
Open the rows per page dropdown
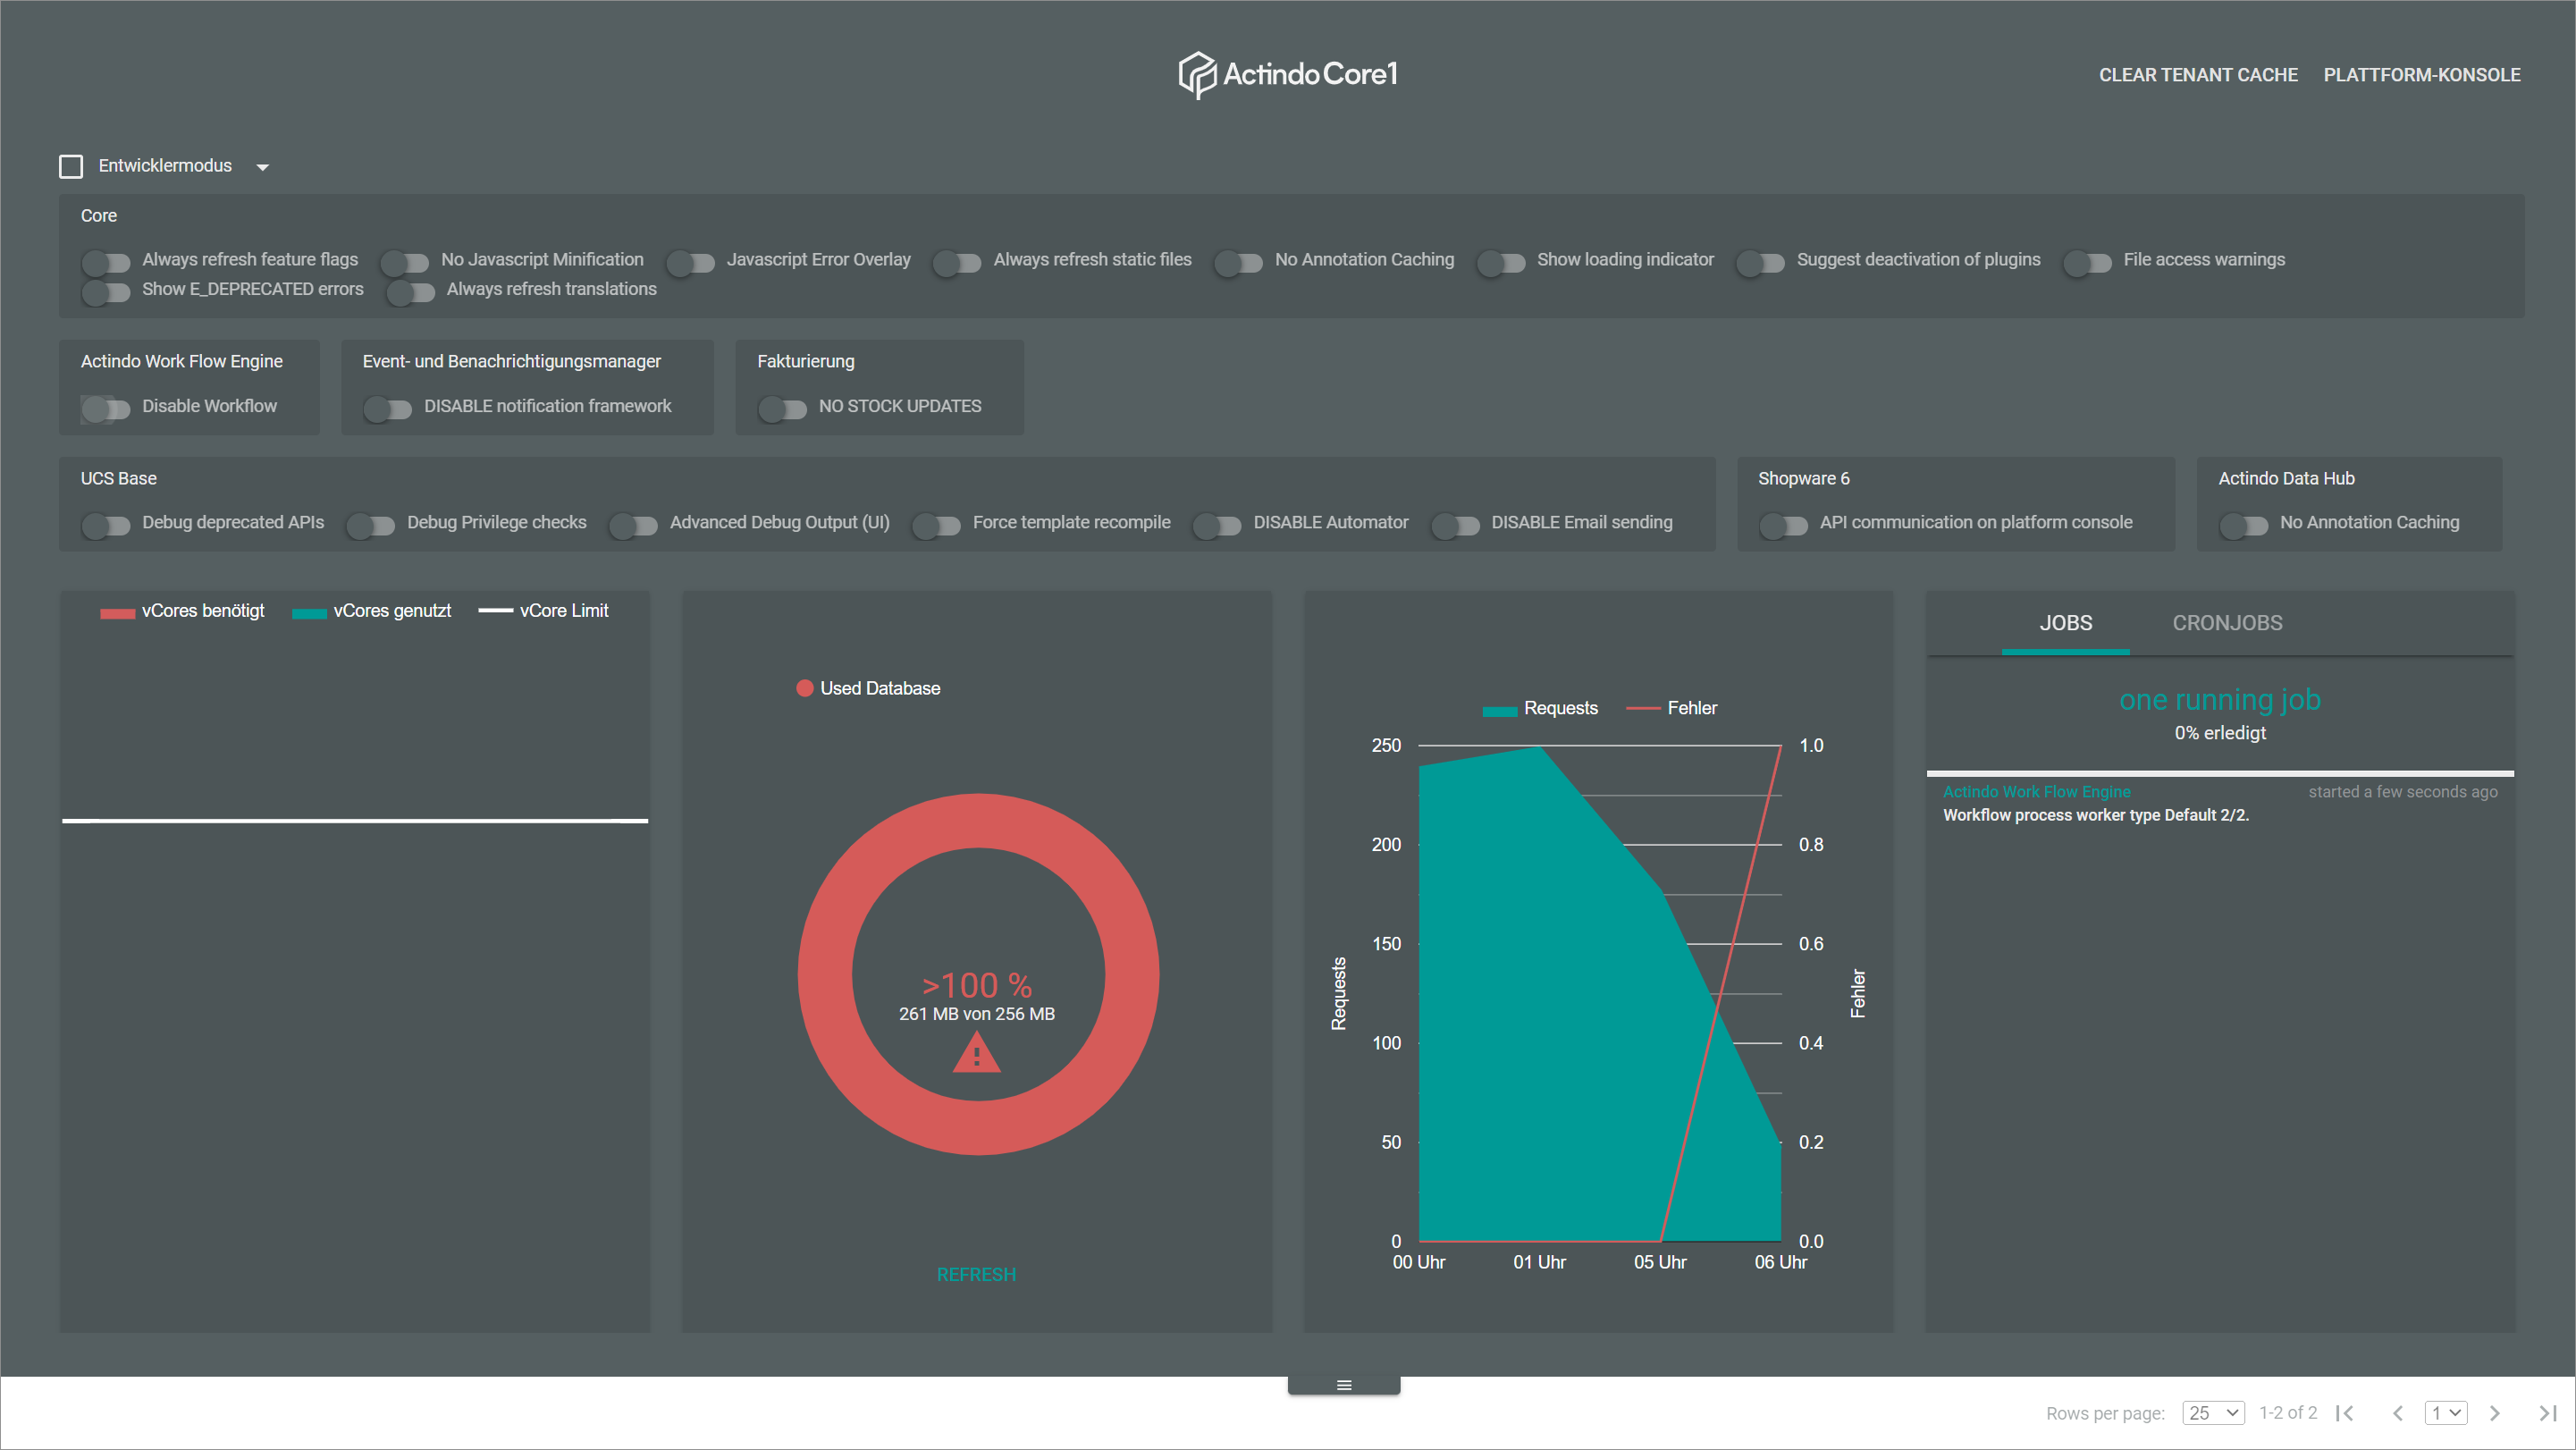coord(2213,1413)
